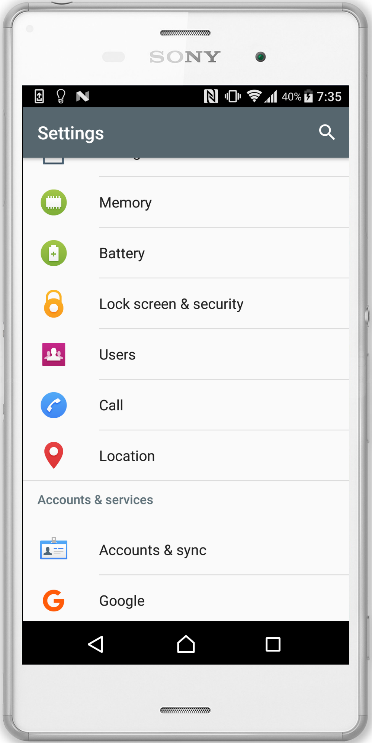The image size is (372, 743).
Task: Tap the NFC icon in status bar
Action: click(x=211, y=97)
